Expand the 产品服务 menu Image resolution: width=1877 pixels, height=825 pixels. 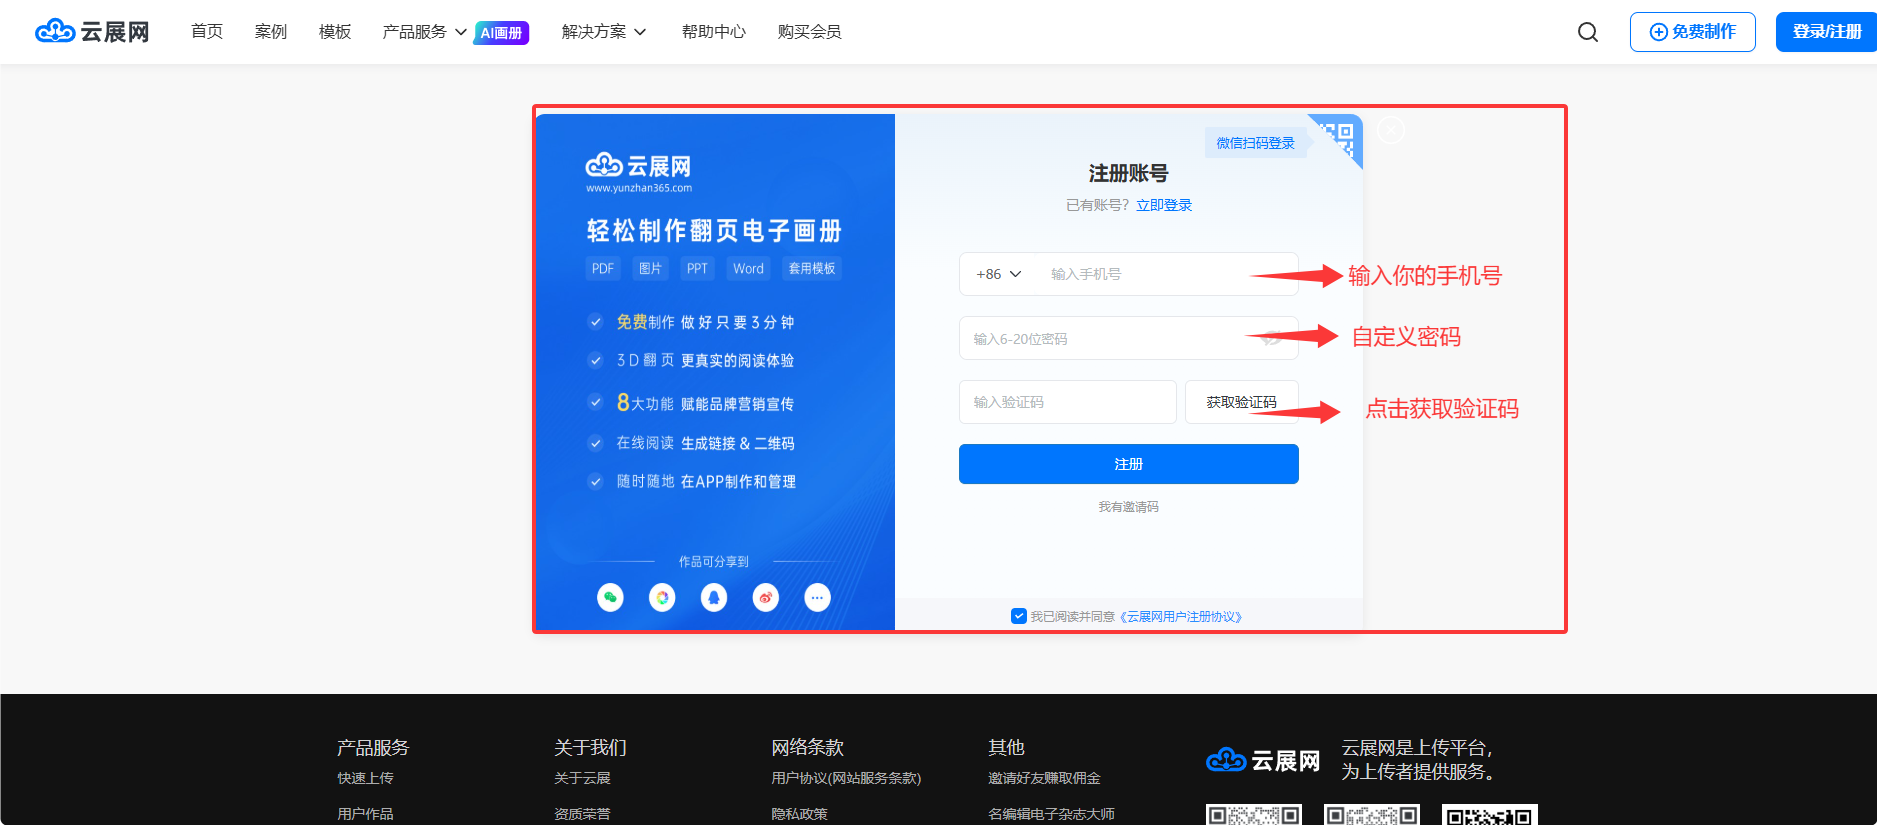coord(424,32)
